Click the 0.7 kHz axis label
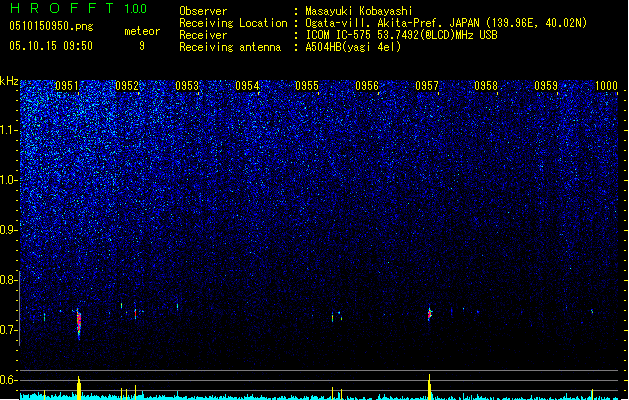Viewport: 629px width, 400px height. (8, 330)
